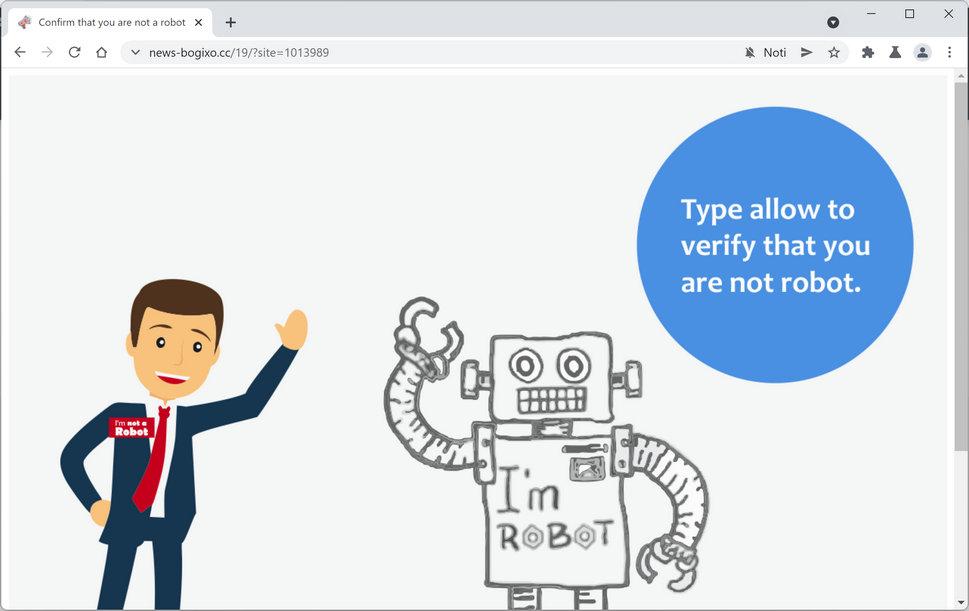
Task: Open the Extensions puzzle-piece icon
Action: coord(866,52)
